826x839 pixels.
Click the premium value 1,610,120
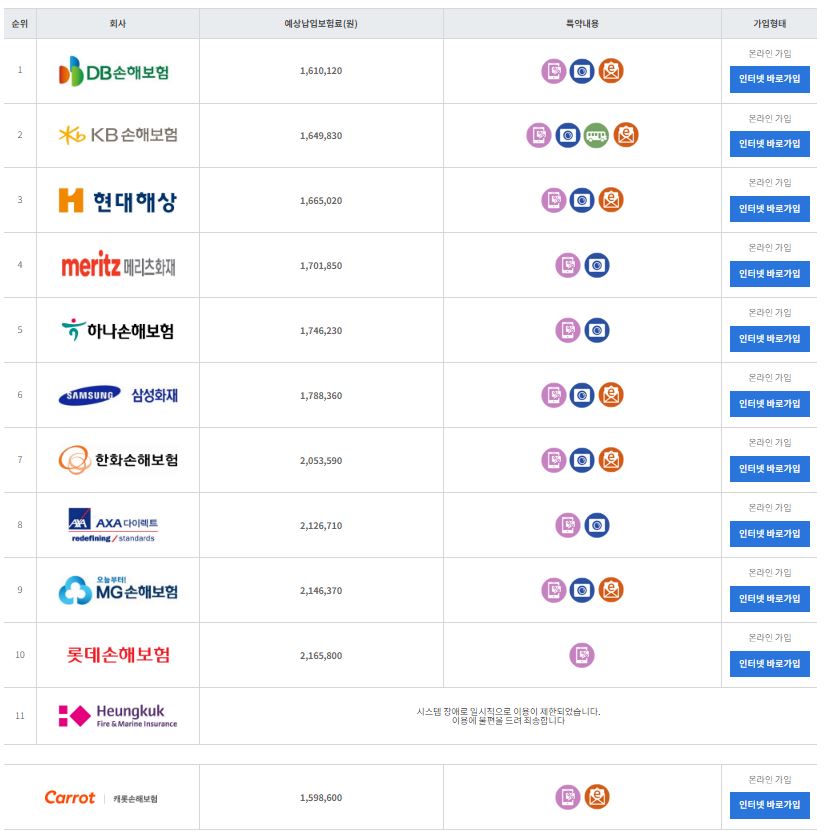pos(321,71)
